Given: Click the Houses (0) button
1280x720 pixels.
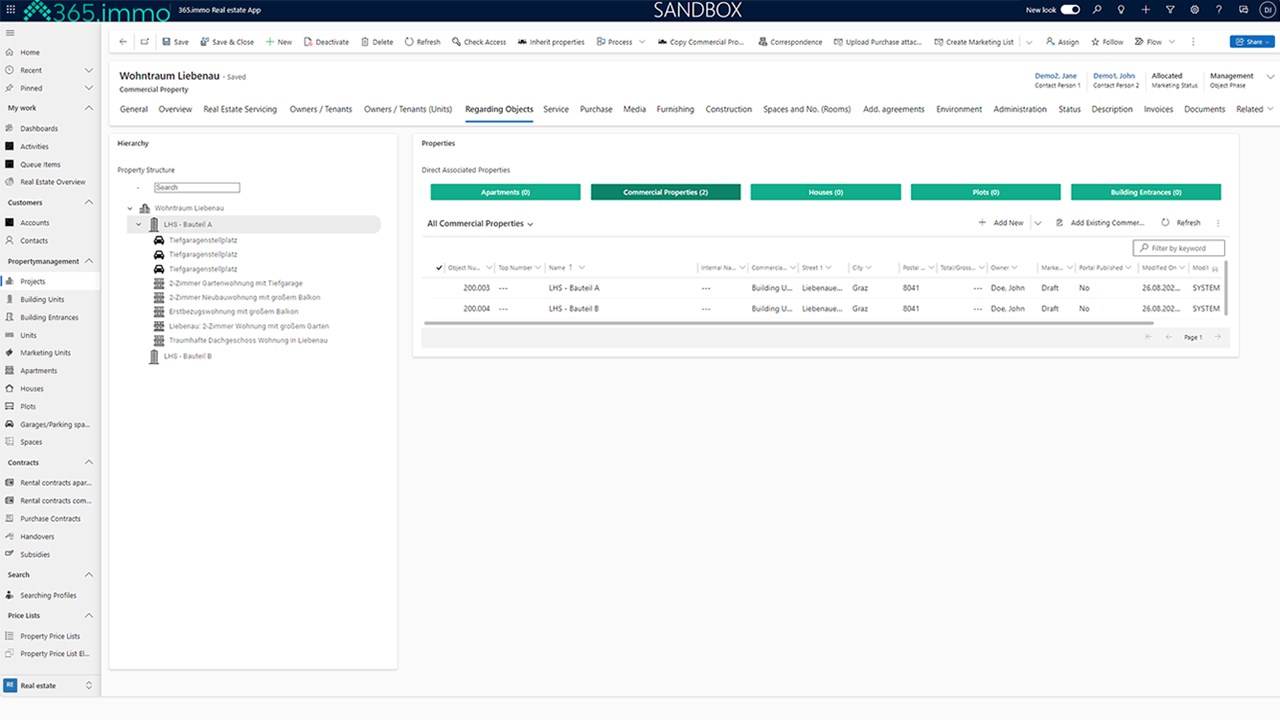Looking at the screenshot, I should click(825, 192).
